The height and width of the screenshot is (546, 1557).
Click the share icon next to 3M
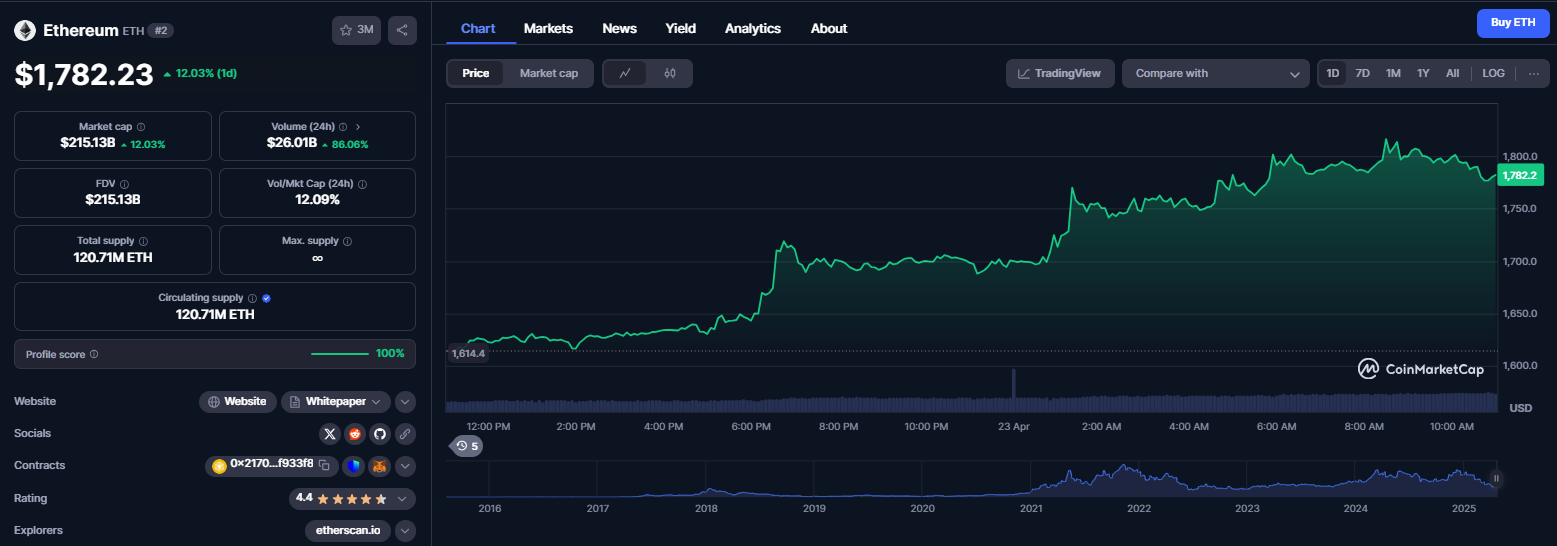coord(402,30)
